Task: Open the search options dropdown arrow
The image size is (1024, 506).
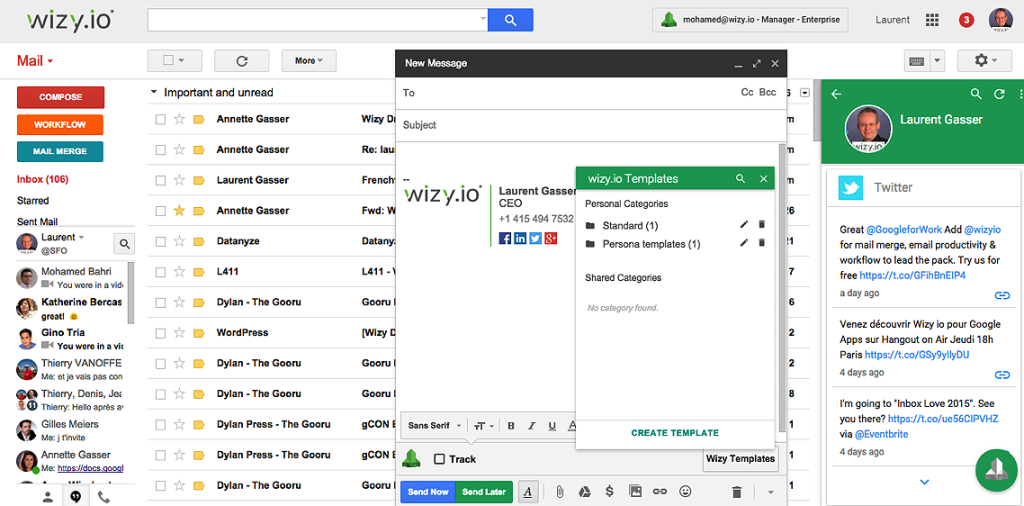Action: 483,20
